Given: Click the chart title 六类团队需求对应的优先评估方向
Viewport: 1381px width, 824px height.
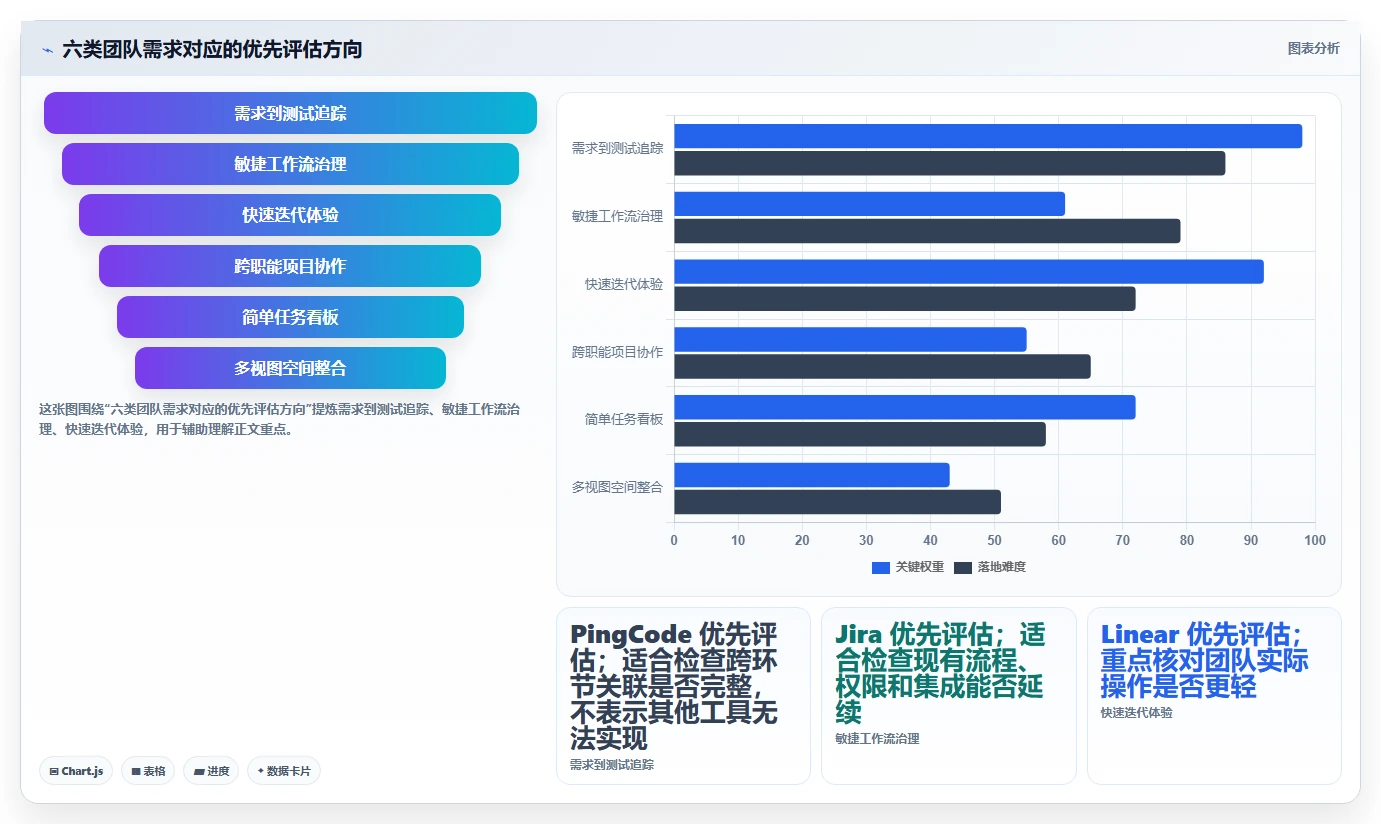Looking at the screenshot, I should pos(212,49).
